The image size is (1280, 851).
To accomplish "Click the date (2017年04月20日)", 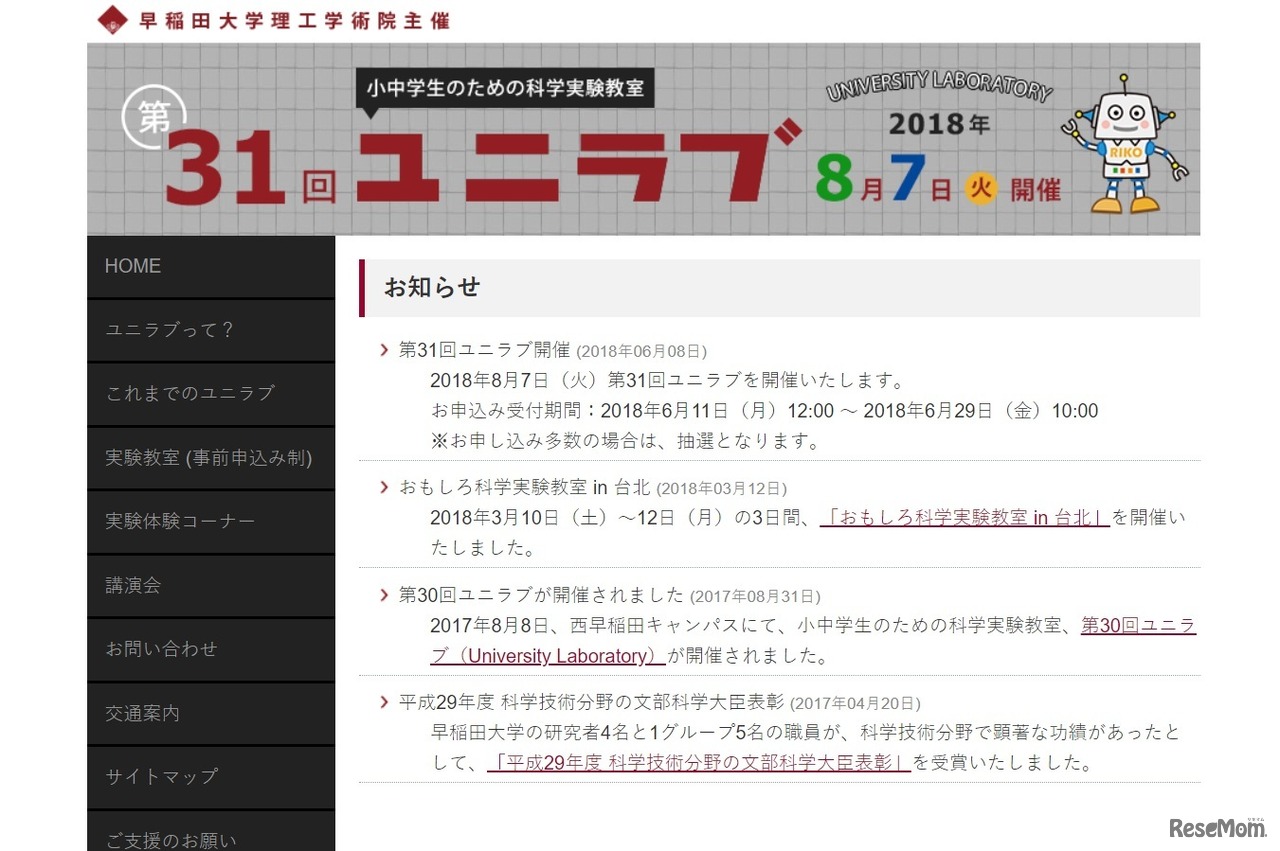I will coord(855,703).
